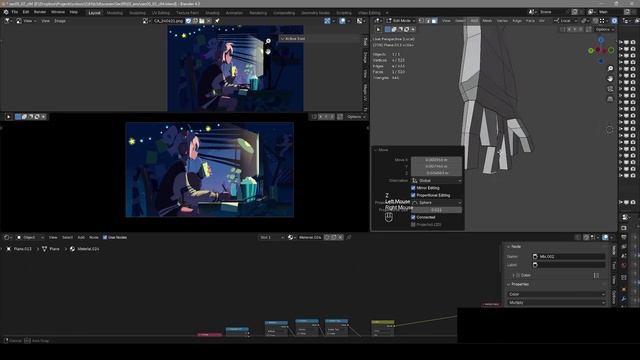Image resolution: width=640 pixels, height=360 pixels.
Task: Open image file folder icon
Action: coord(202,21)
